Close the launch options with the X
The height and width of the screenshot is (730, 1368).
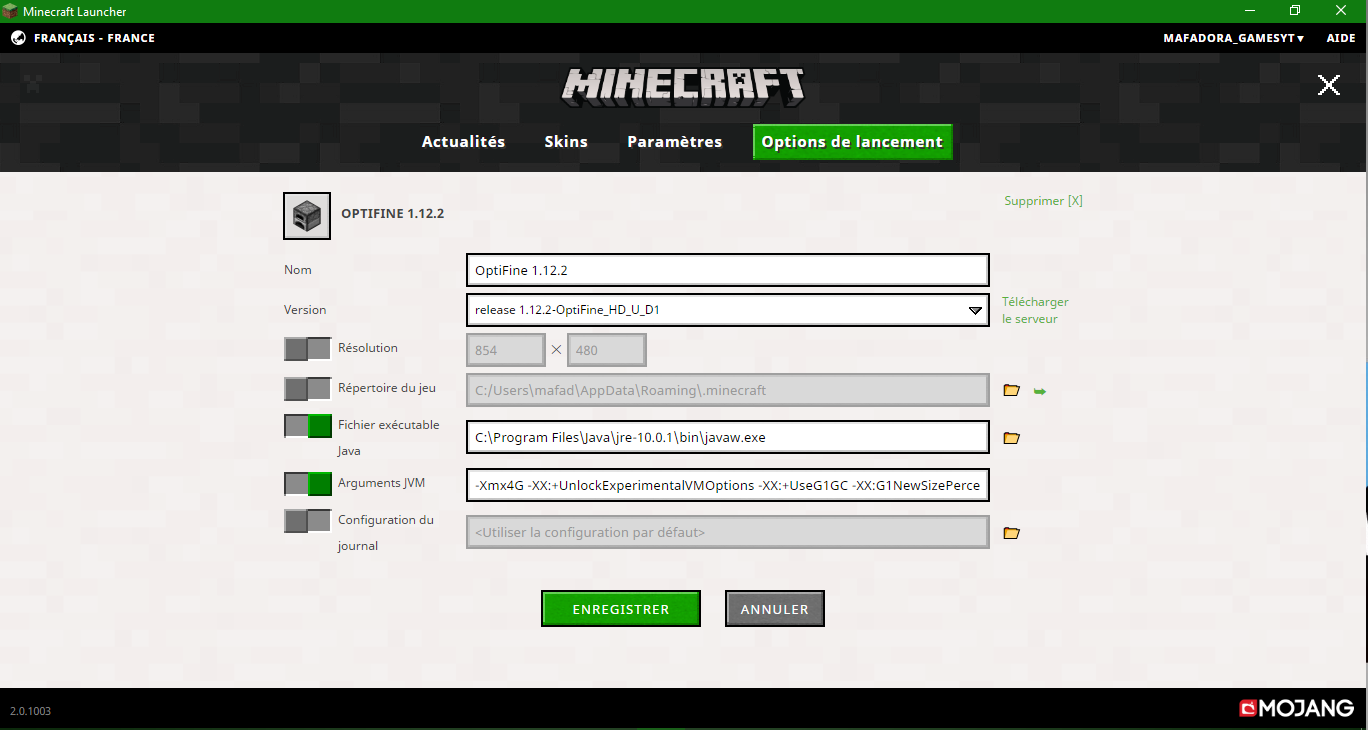[1328, 85]
